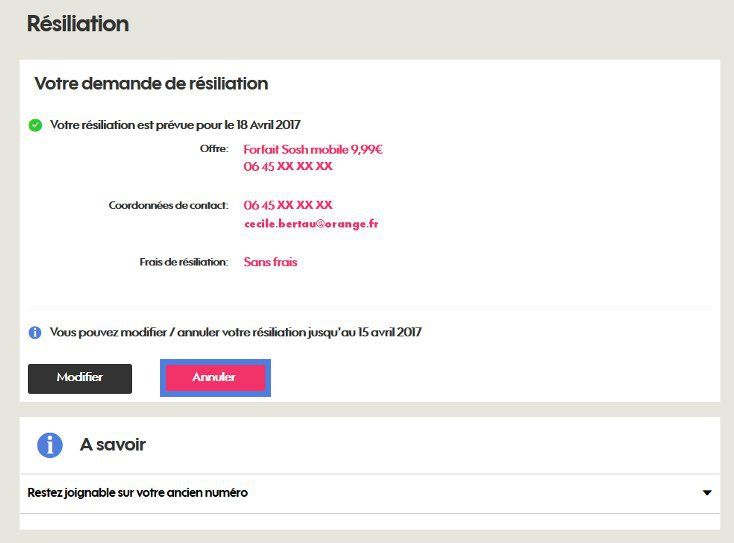This screenshot has height=543, width=734.
Task: Expand section using the black arrow
Action: coord(707,493)
